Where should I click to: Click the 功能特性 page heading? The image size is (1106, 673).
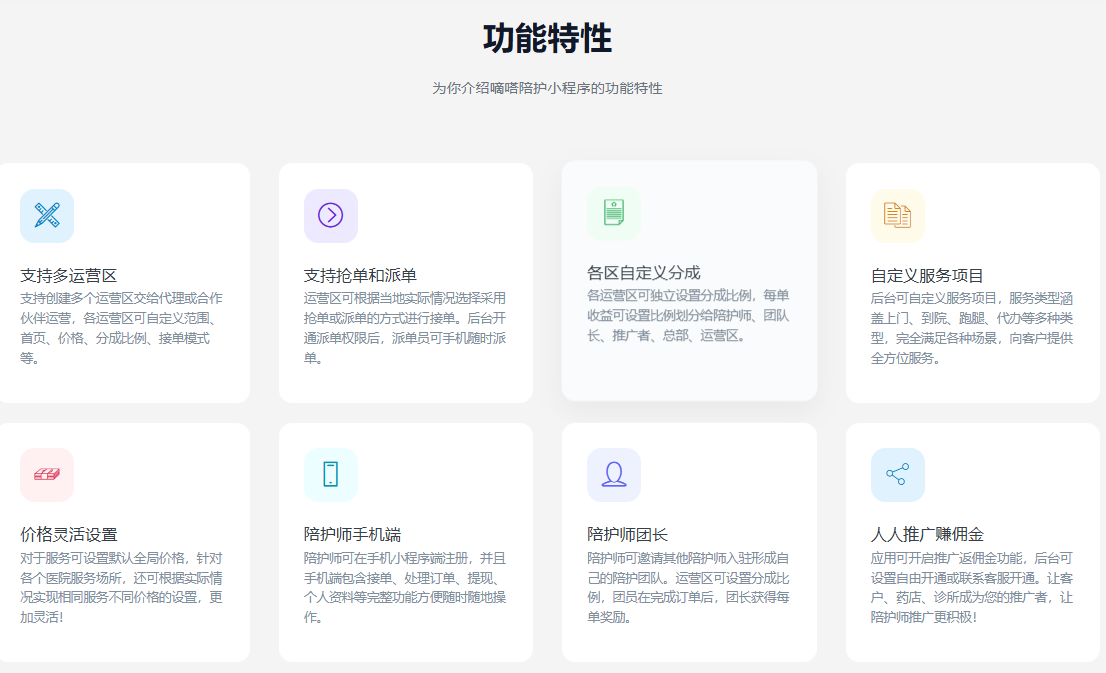547,38
